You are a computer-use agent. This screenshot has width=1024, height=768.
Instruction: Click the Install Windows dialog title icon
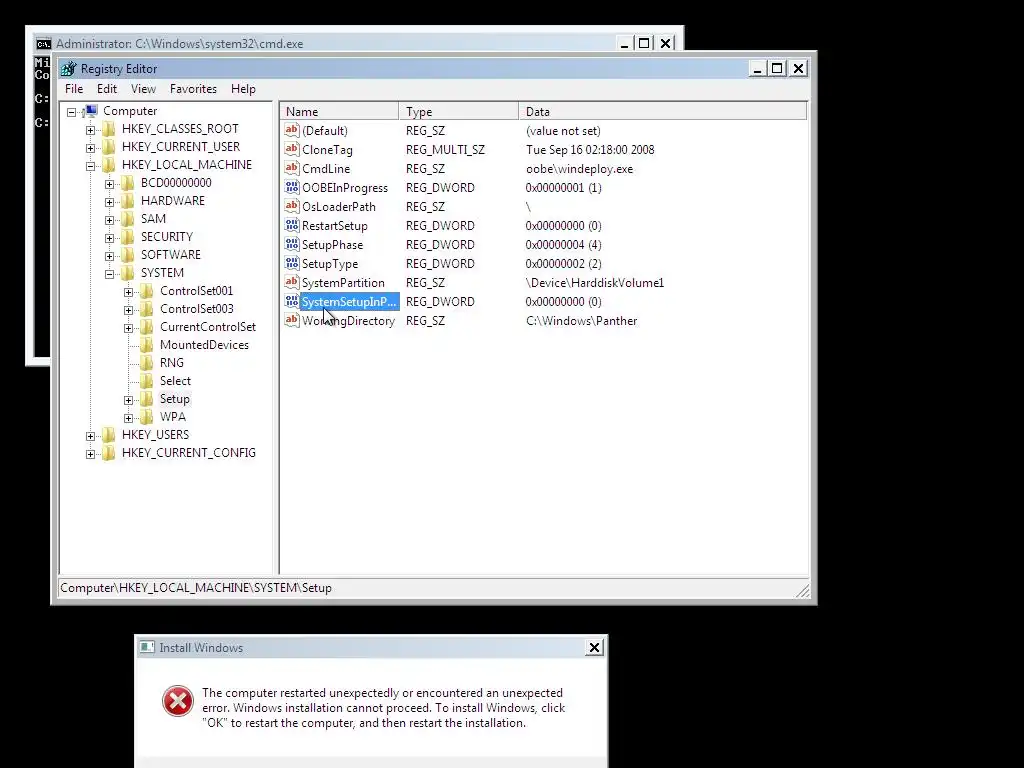[148, 647]
